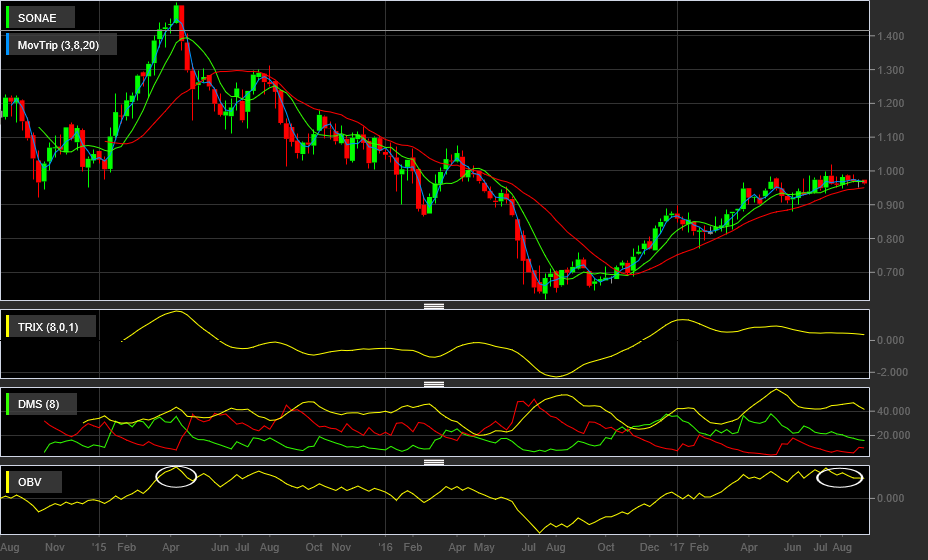Click the yellow color bar beside TRIX
The height and width of the screenshot is (560, 928).
click(x=8, y=327)
